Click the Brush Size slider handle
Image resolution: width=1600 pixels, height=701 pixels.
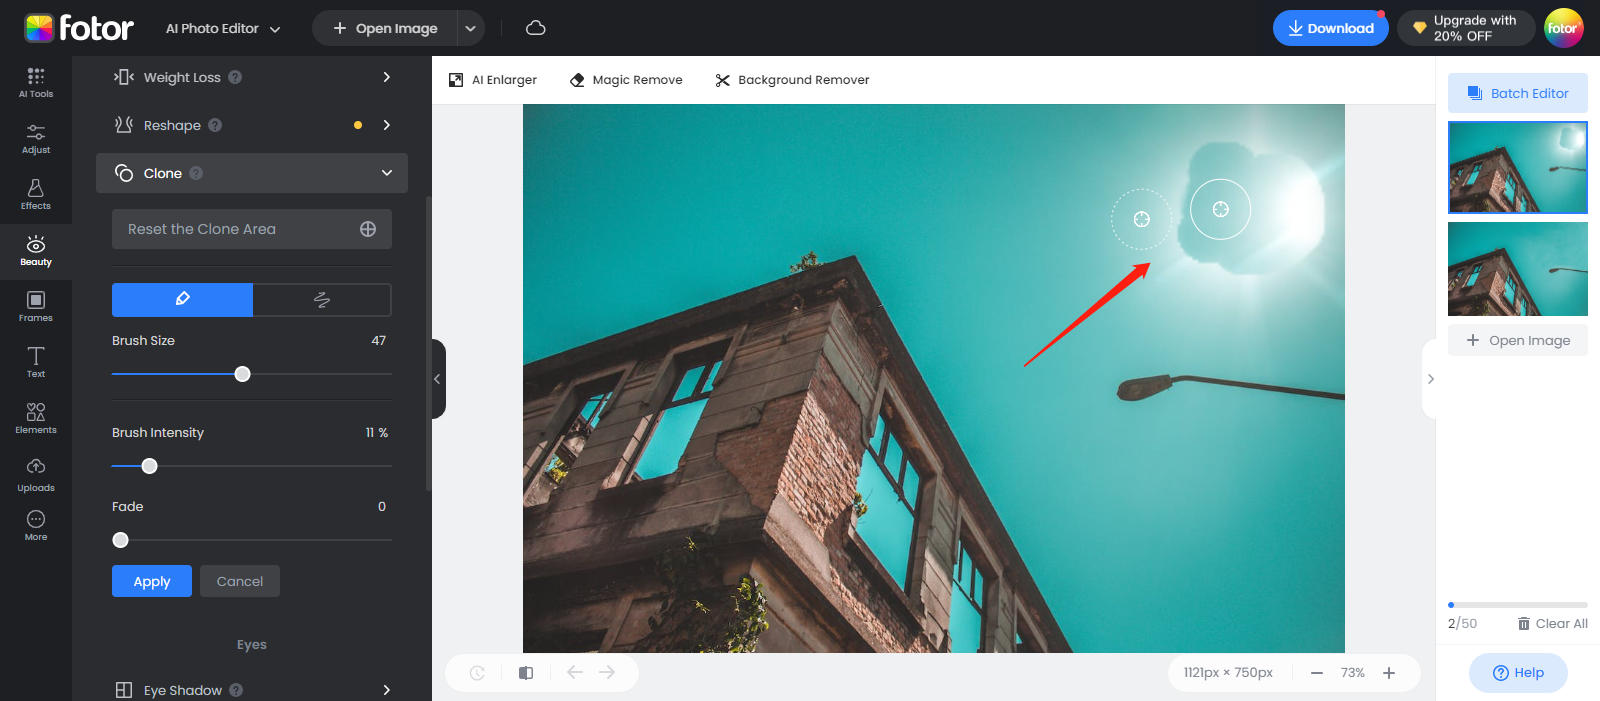pyautogui.click(x=242, y=374)
